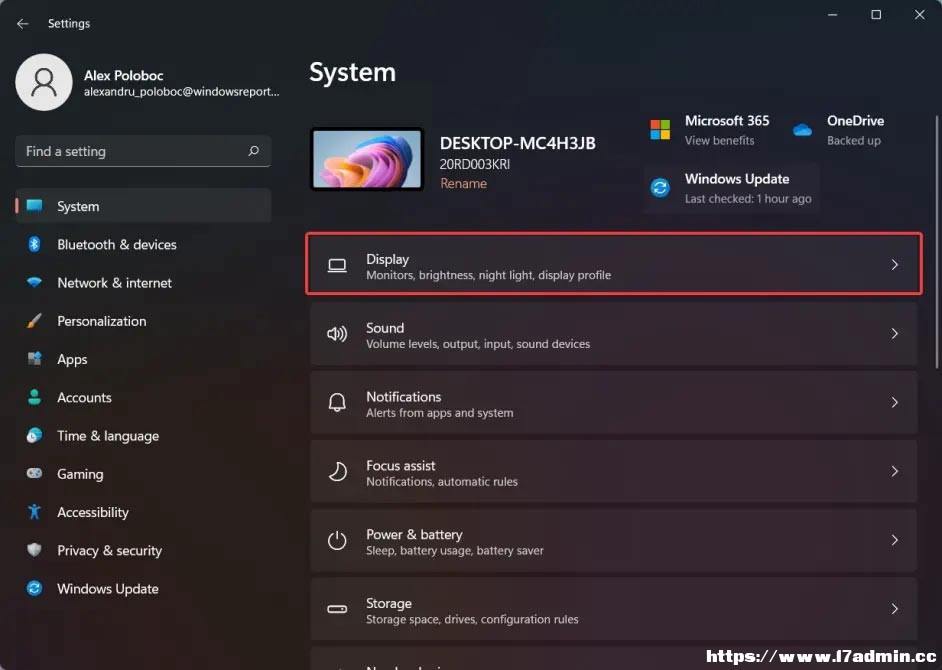
Task: Click the vertical scrollbar on the right
Action: tap(937, 240)
